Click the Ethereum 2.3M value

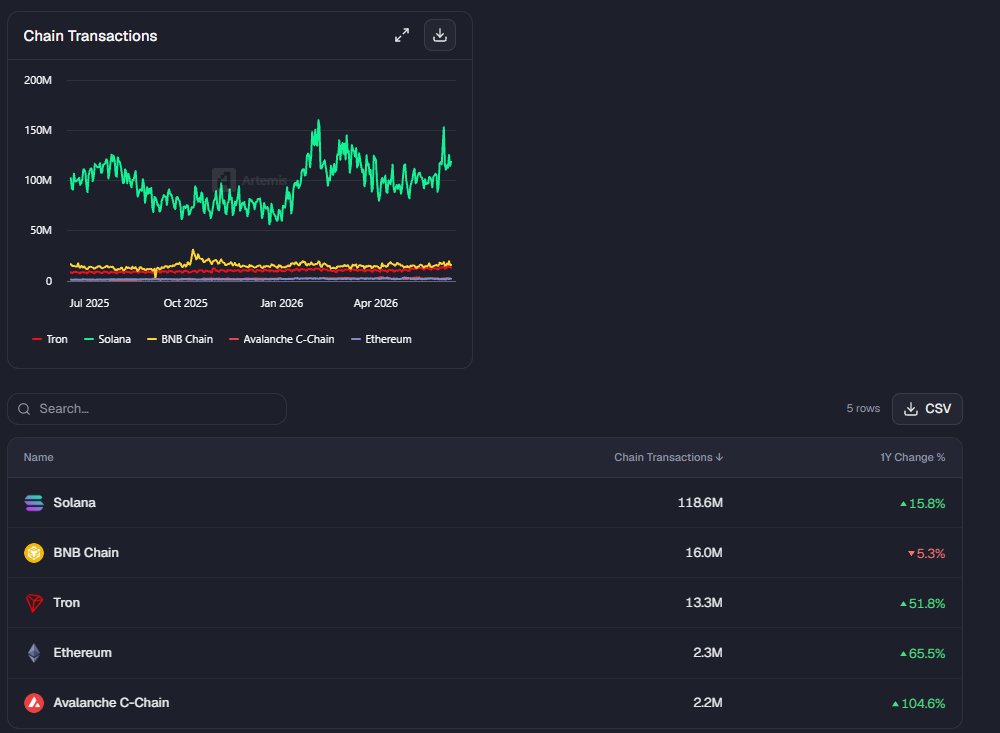coord(708,653)
